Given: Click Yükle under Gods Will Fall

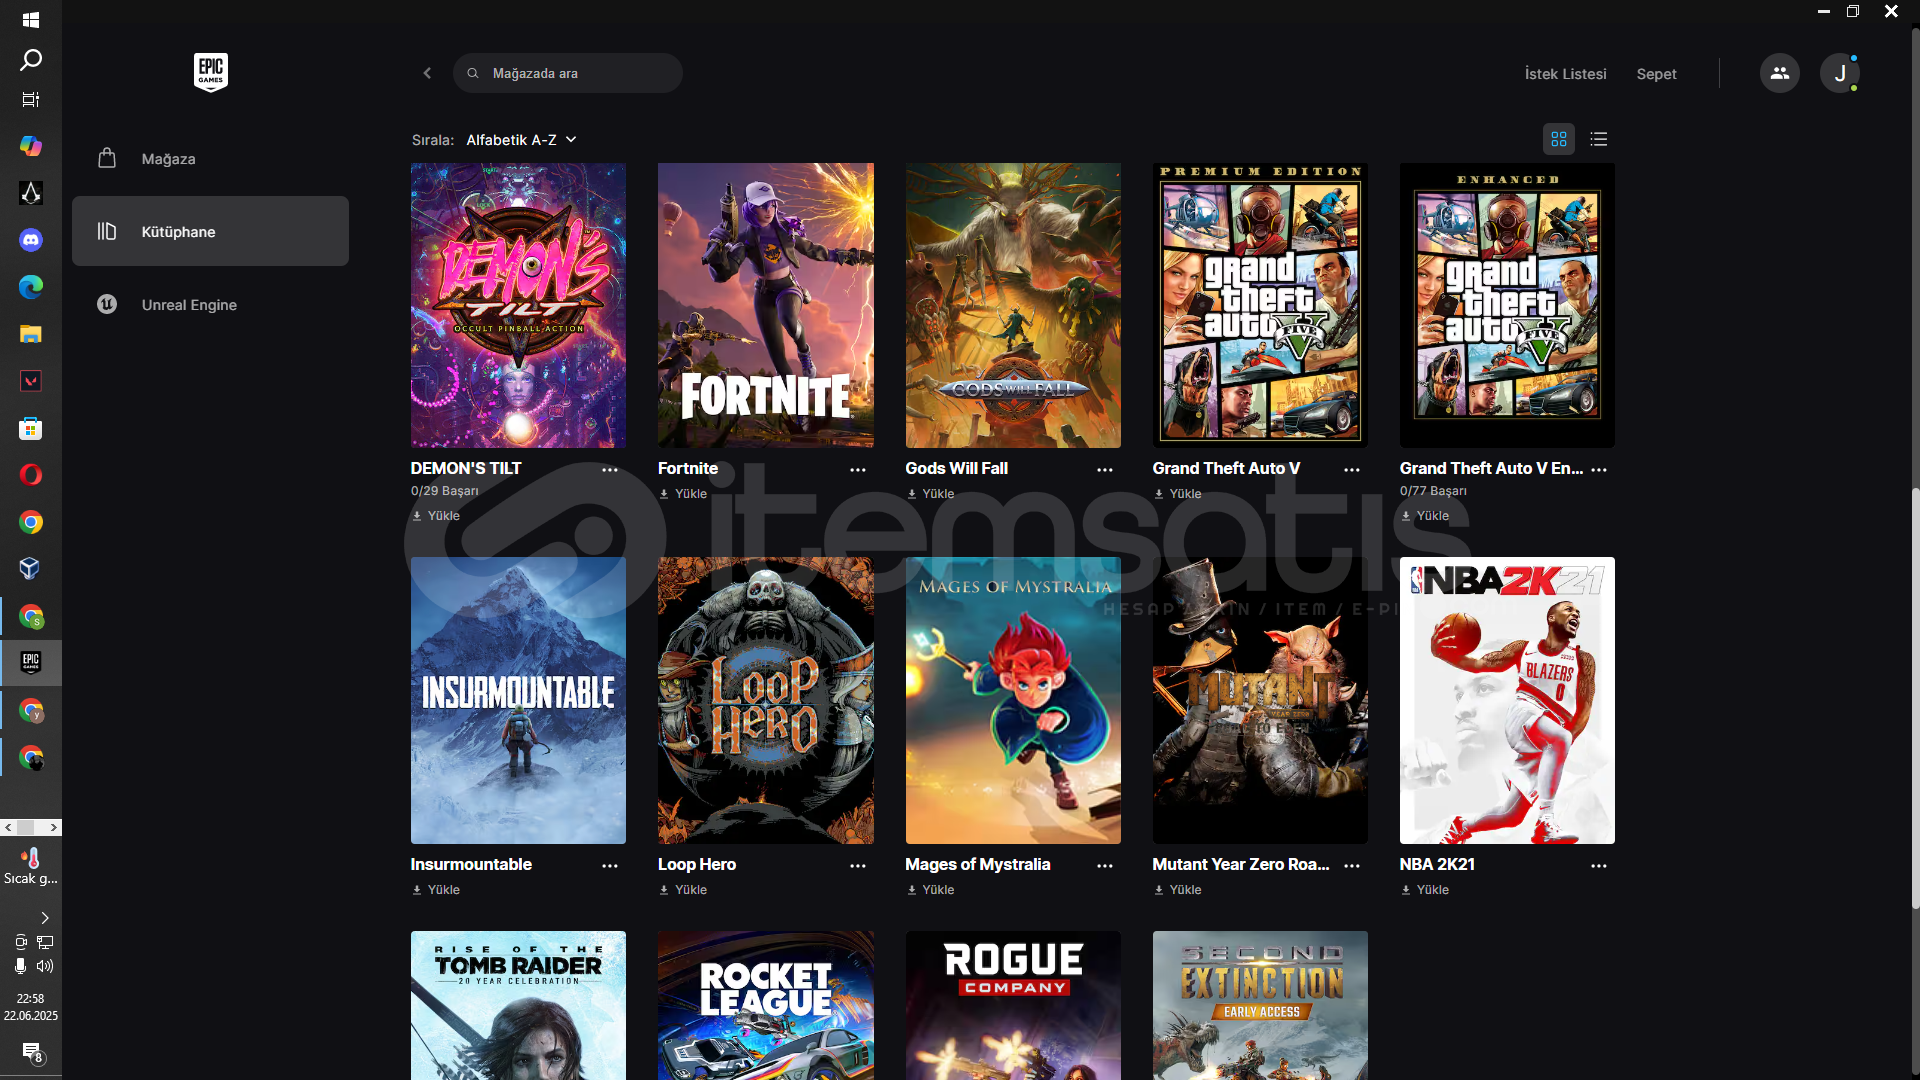Looking at the screenshot, I should coord(930,494).
